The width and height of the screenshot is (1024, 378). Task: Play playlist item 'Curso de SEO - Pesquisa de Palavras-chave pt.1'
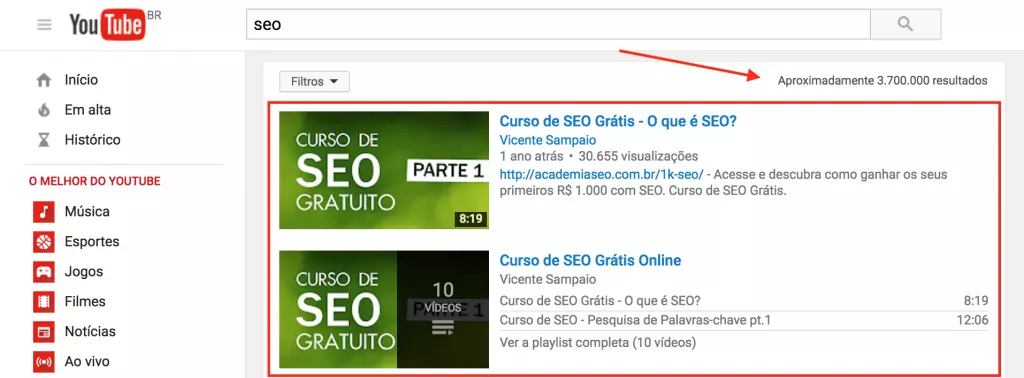click(x=635, y=321)
